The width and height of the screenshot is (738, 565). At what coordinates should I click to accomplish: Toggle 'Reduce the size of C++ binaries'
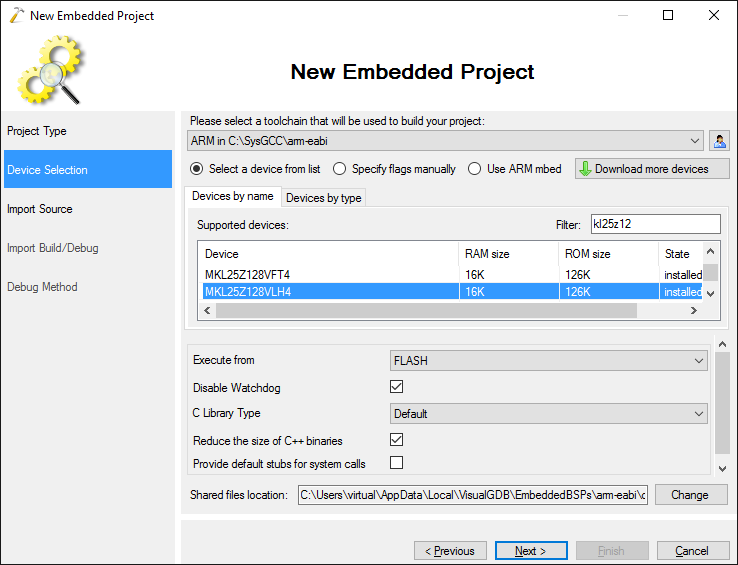[x=397, y=440]
